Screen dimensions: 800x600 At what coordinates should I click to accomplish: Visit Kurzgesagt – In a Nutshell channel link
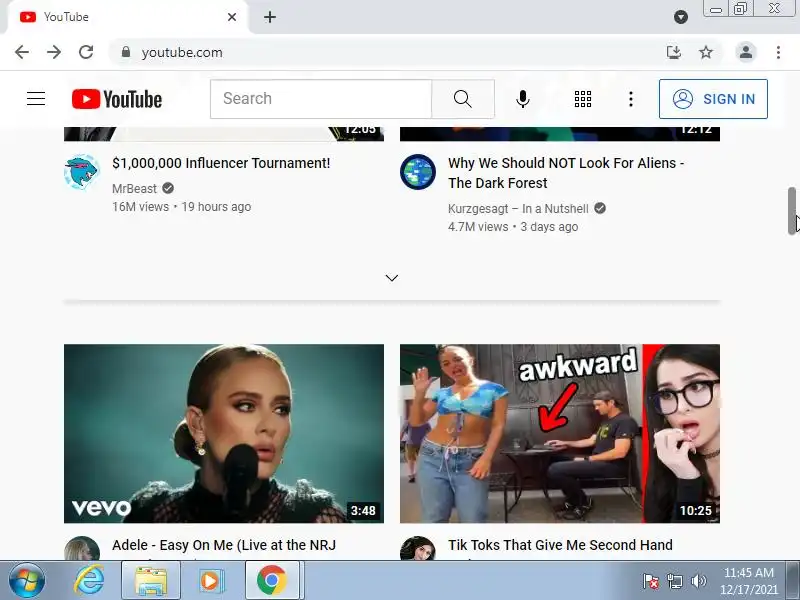[518, 209]
